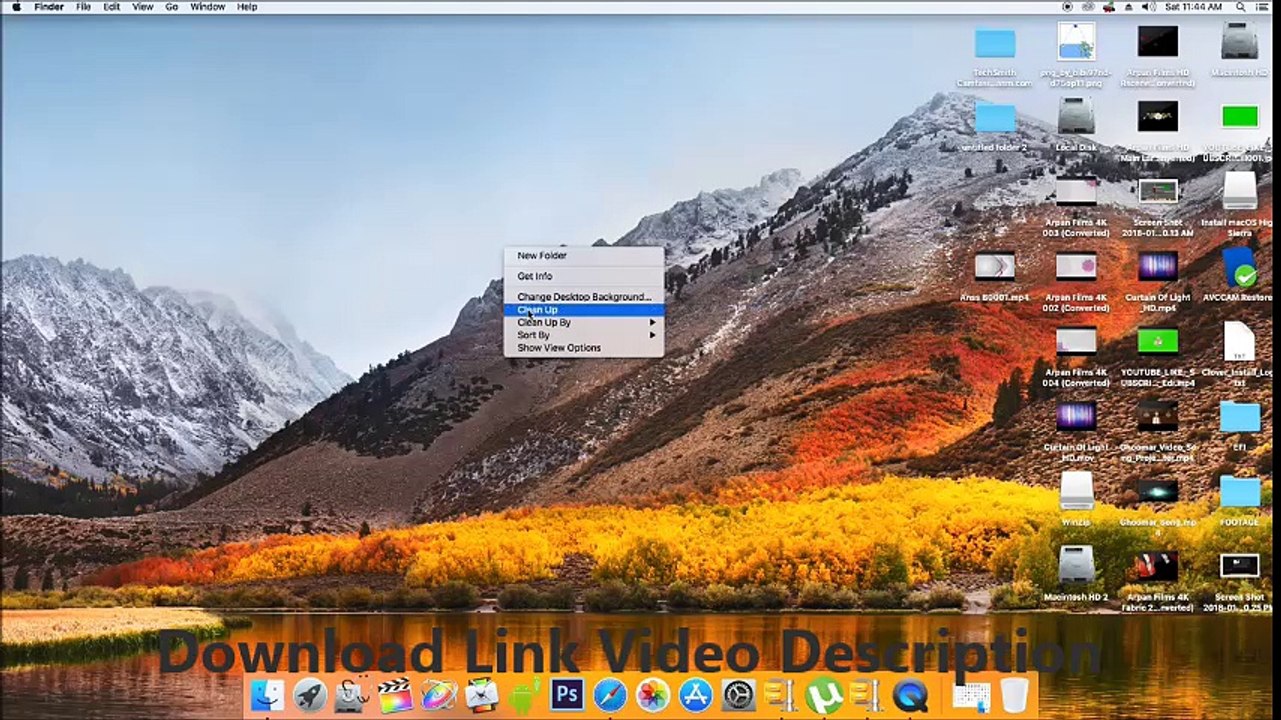Viewport: 1281px width, 720px height.
Task: Select Curtain Of Light _HD.mov thumbnail
Action: tap(1076, 416)
